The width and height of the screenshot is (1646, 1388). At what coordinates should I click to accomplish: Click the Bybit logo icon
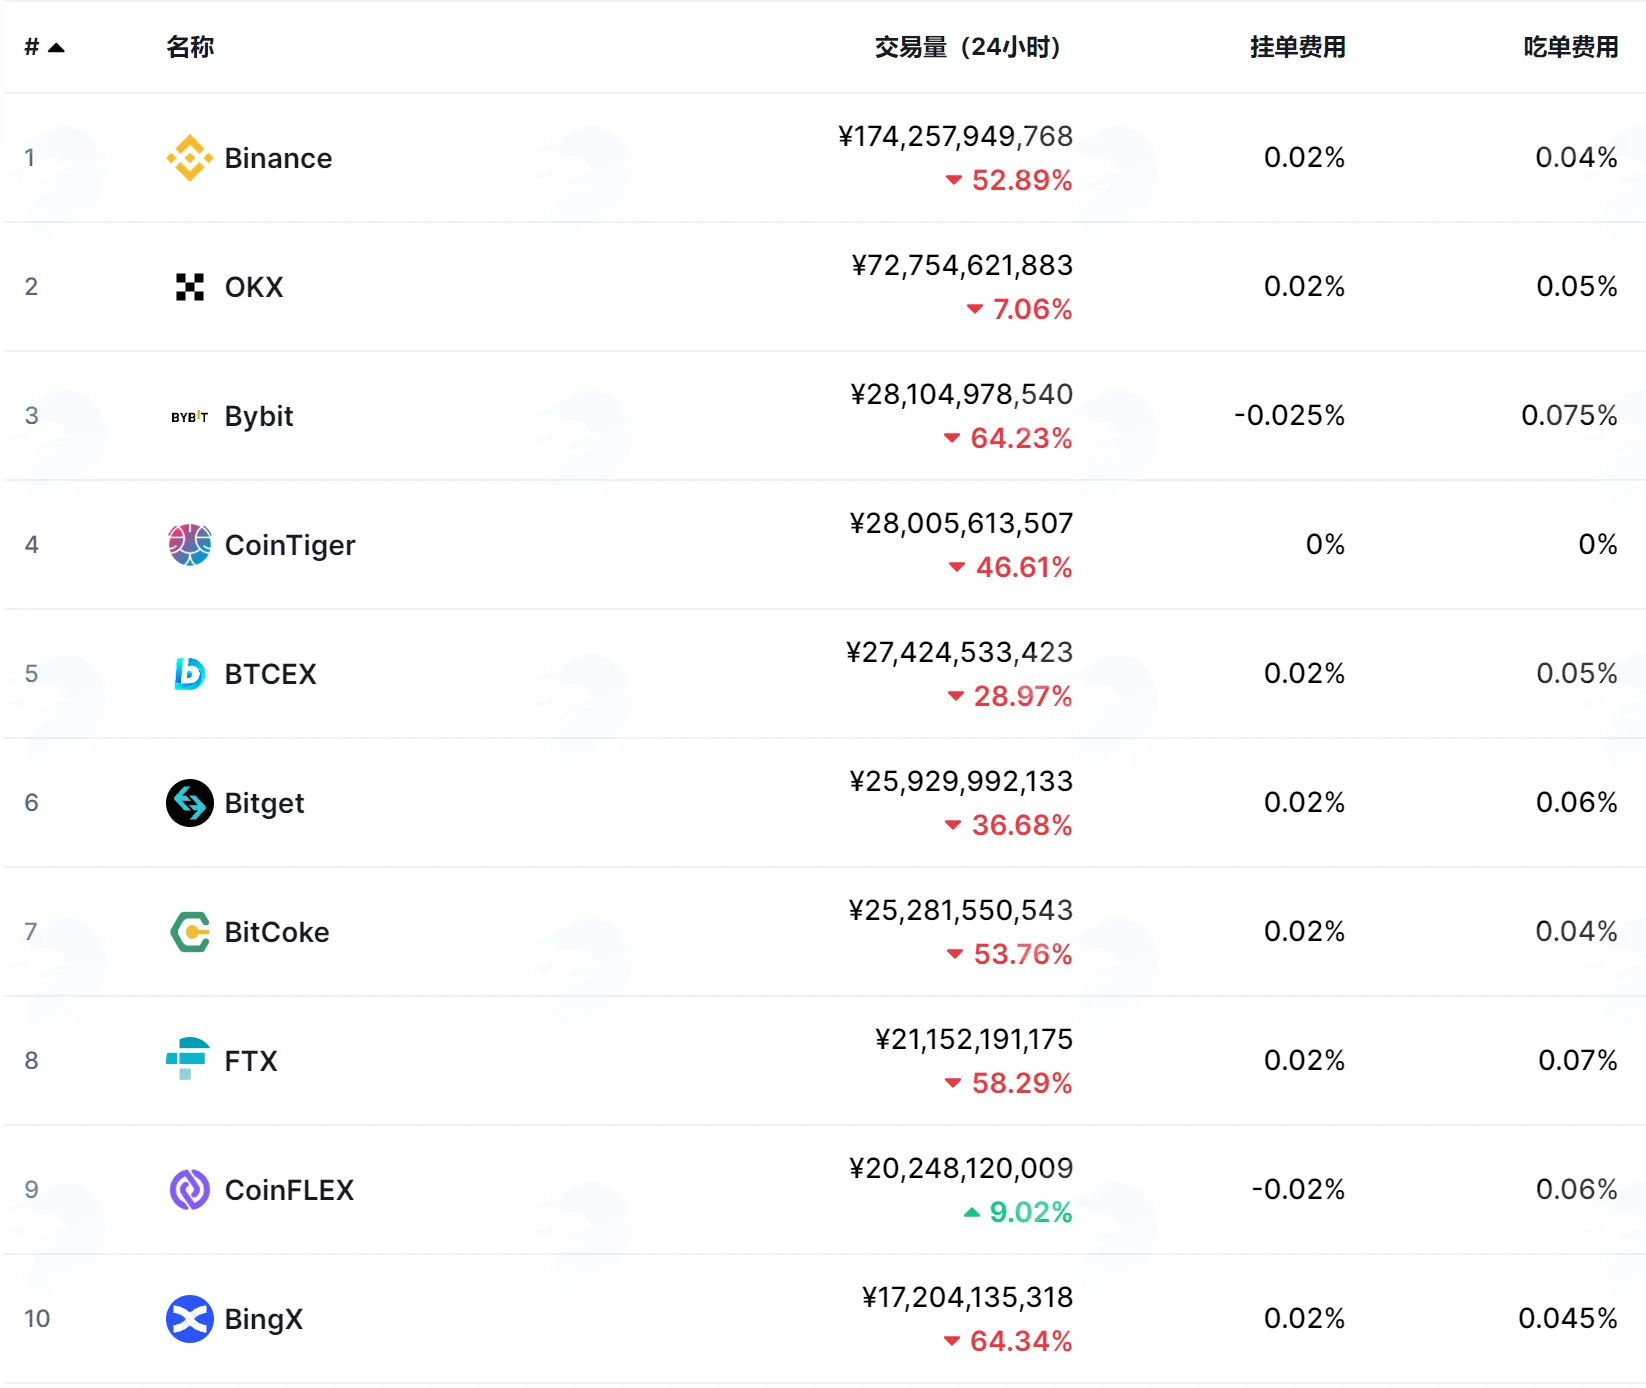(x=189, y=416)
